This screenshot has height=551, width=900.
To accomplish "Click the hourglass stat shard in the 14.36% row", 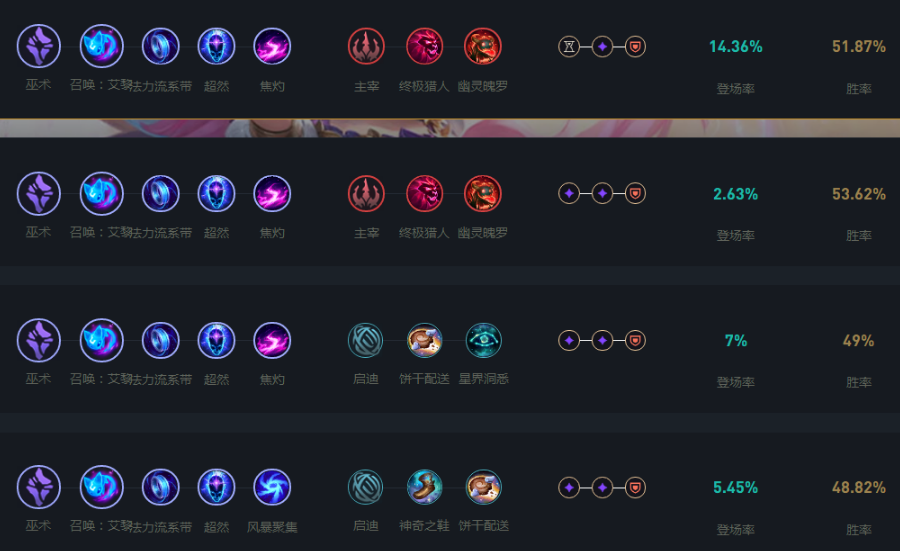I will [x=569, y=46].
